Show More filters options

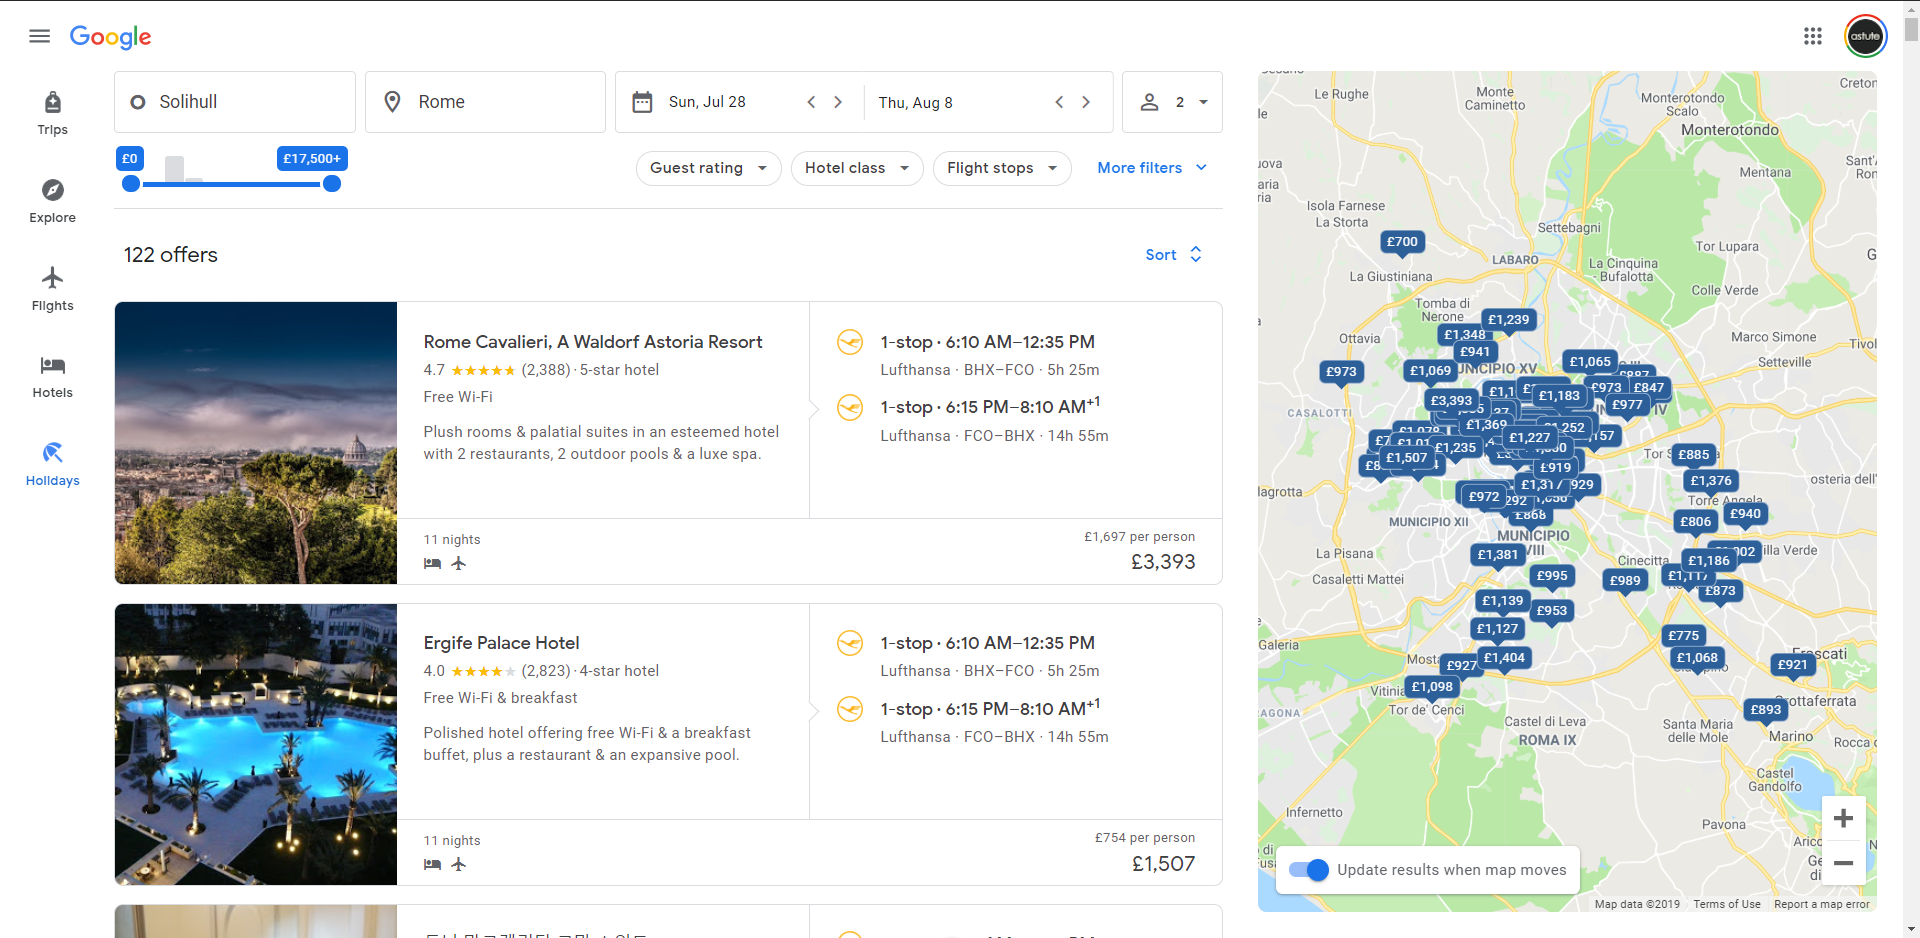tap(1152, 168)
